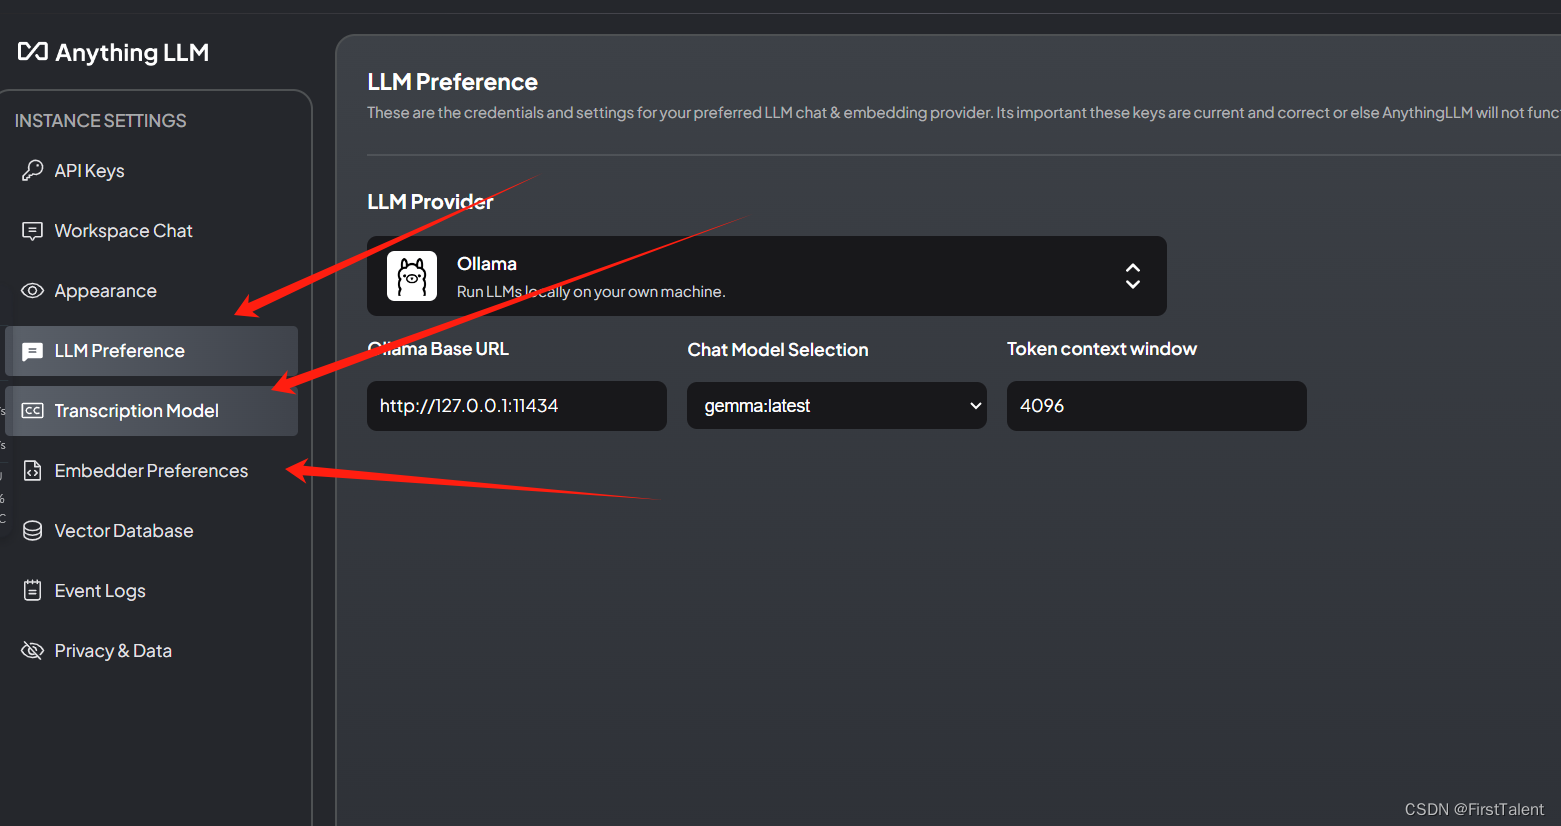Open the Chat Model Selection dropdown

pyautogui.click(x=837, y=406)
